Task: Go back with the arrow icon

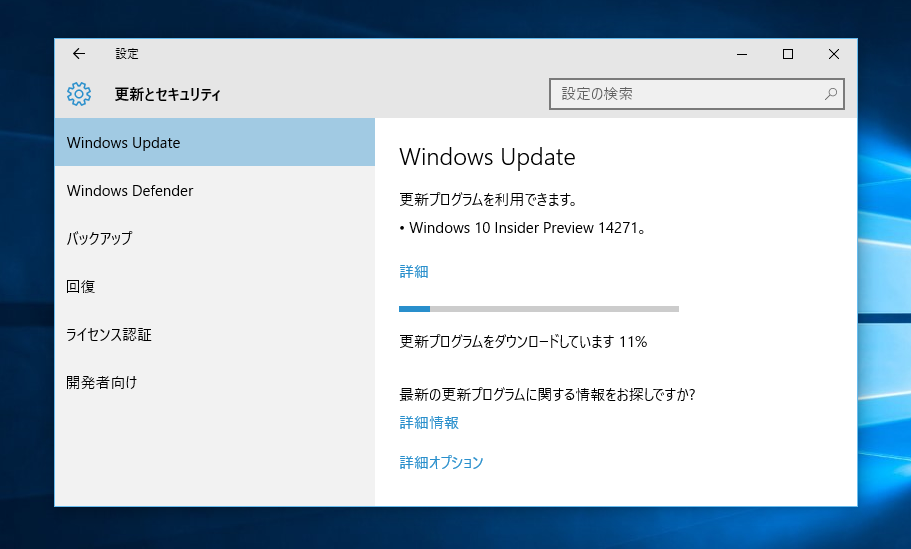Action: pyautogui.click(x=79, y=54)
